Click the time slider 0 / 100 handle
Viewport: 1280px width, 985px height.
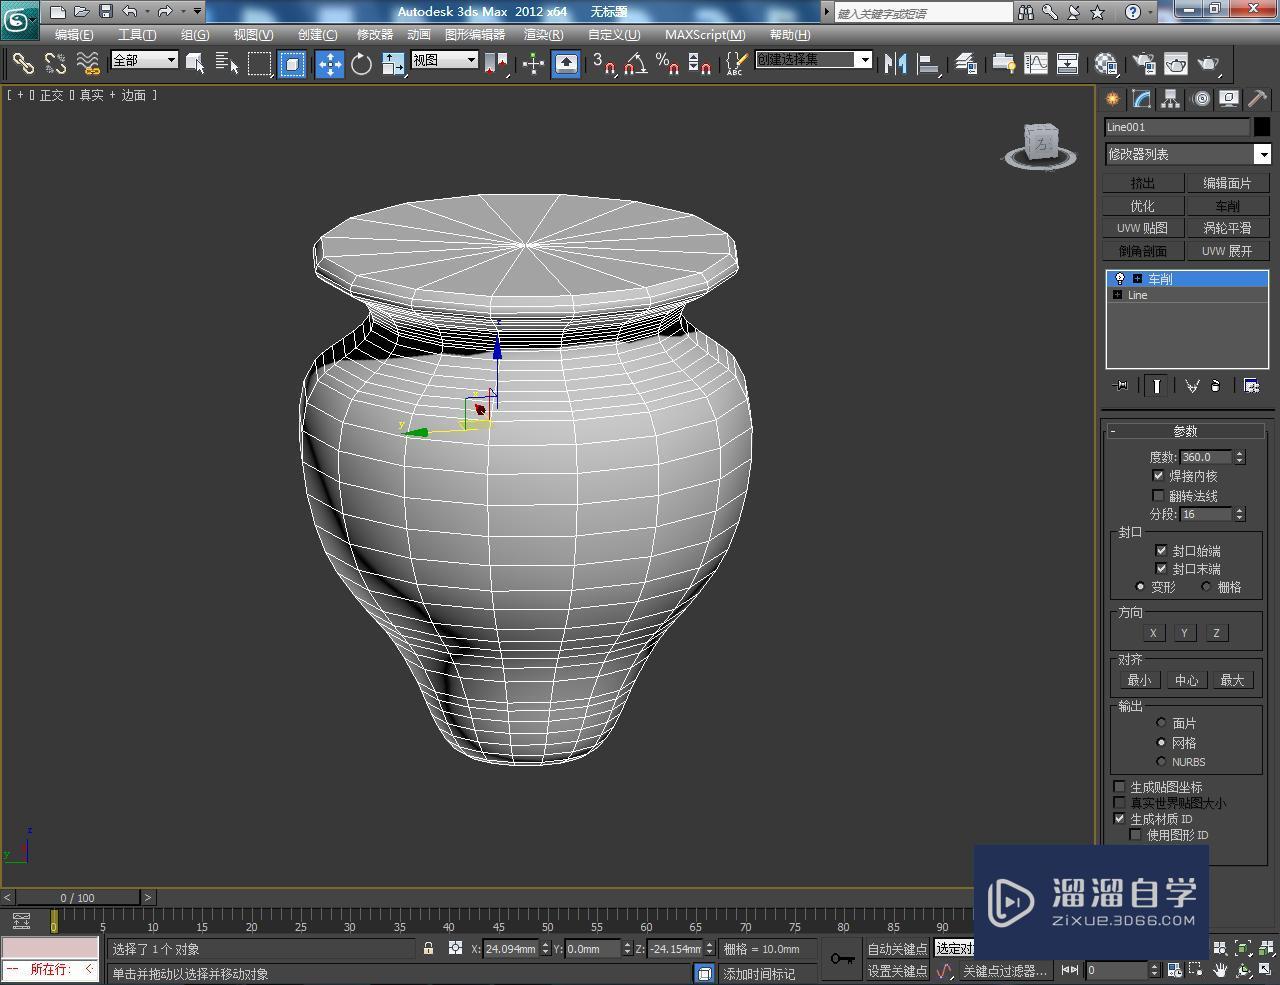pyautogui.click(x=78, y=897)
